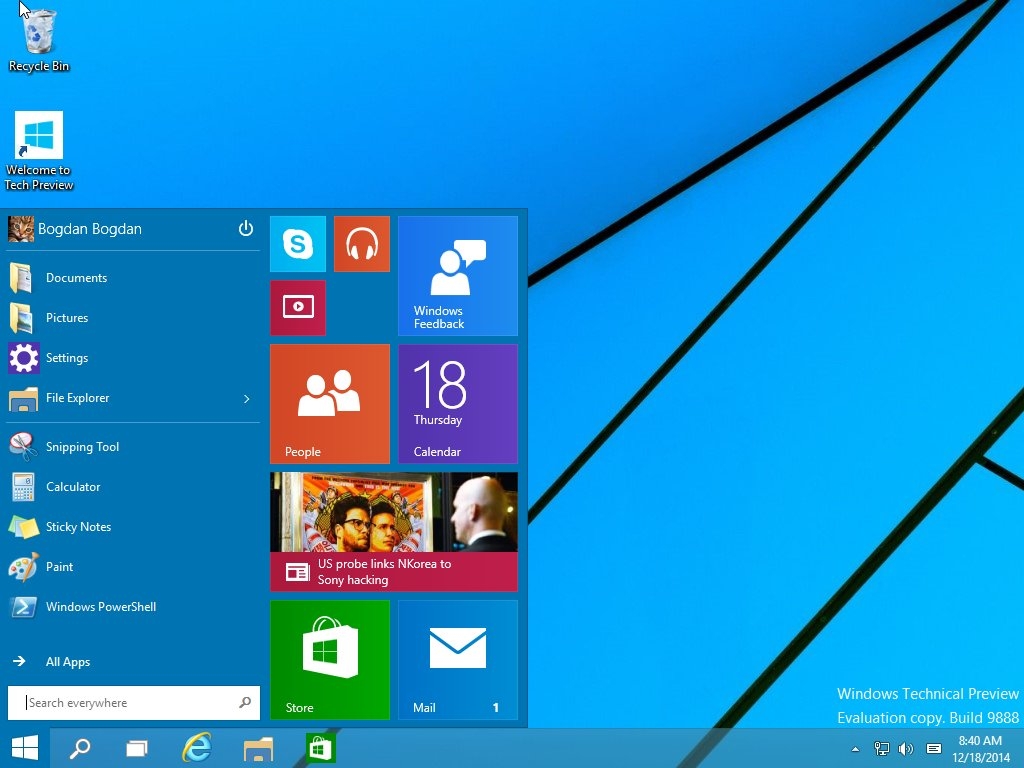
Task: Open the volume speaker icon in tray
Action: [x=906, y=749]
